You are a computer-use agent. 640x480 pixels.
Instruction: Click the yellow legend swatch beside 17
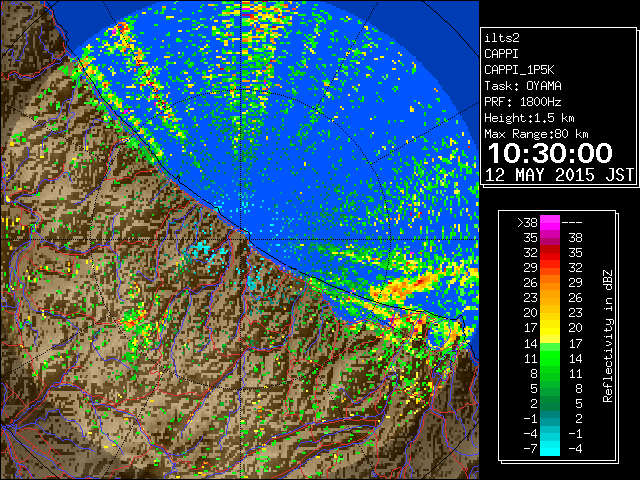coord(550,328)
